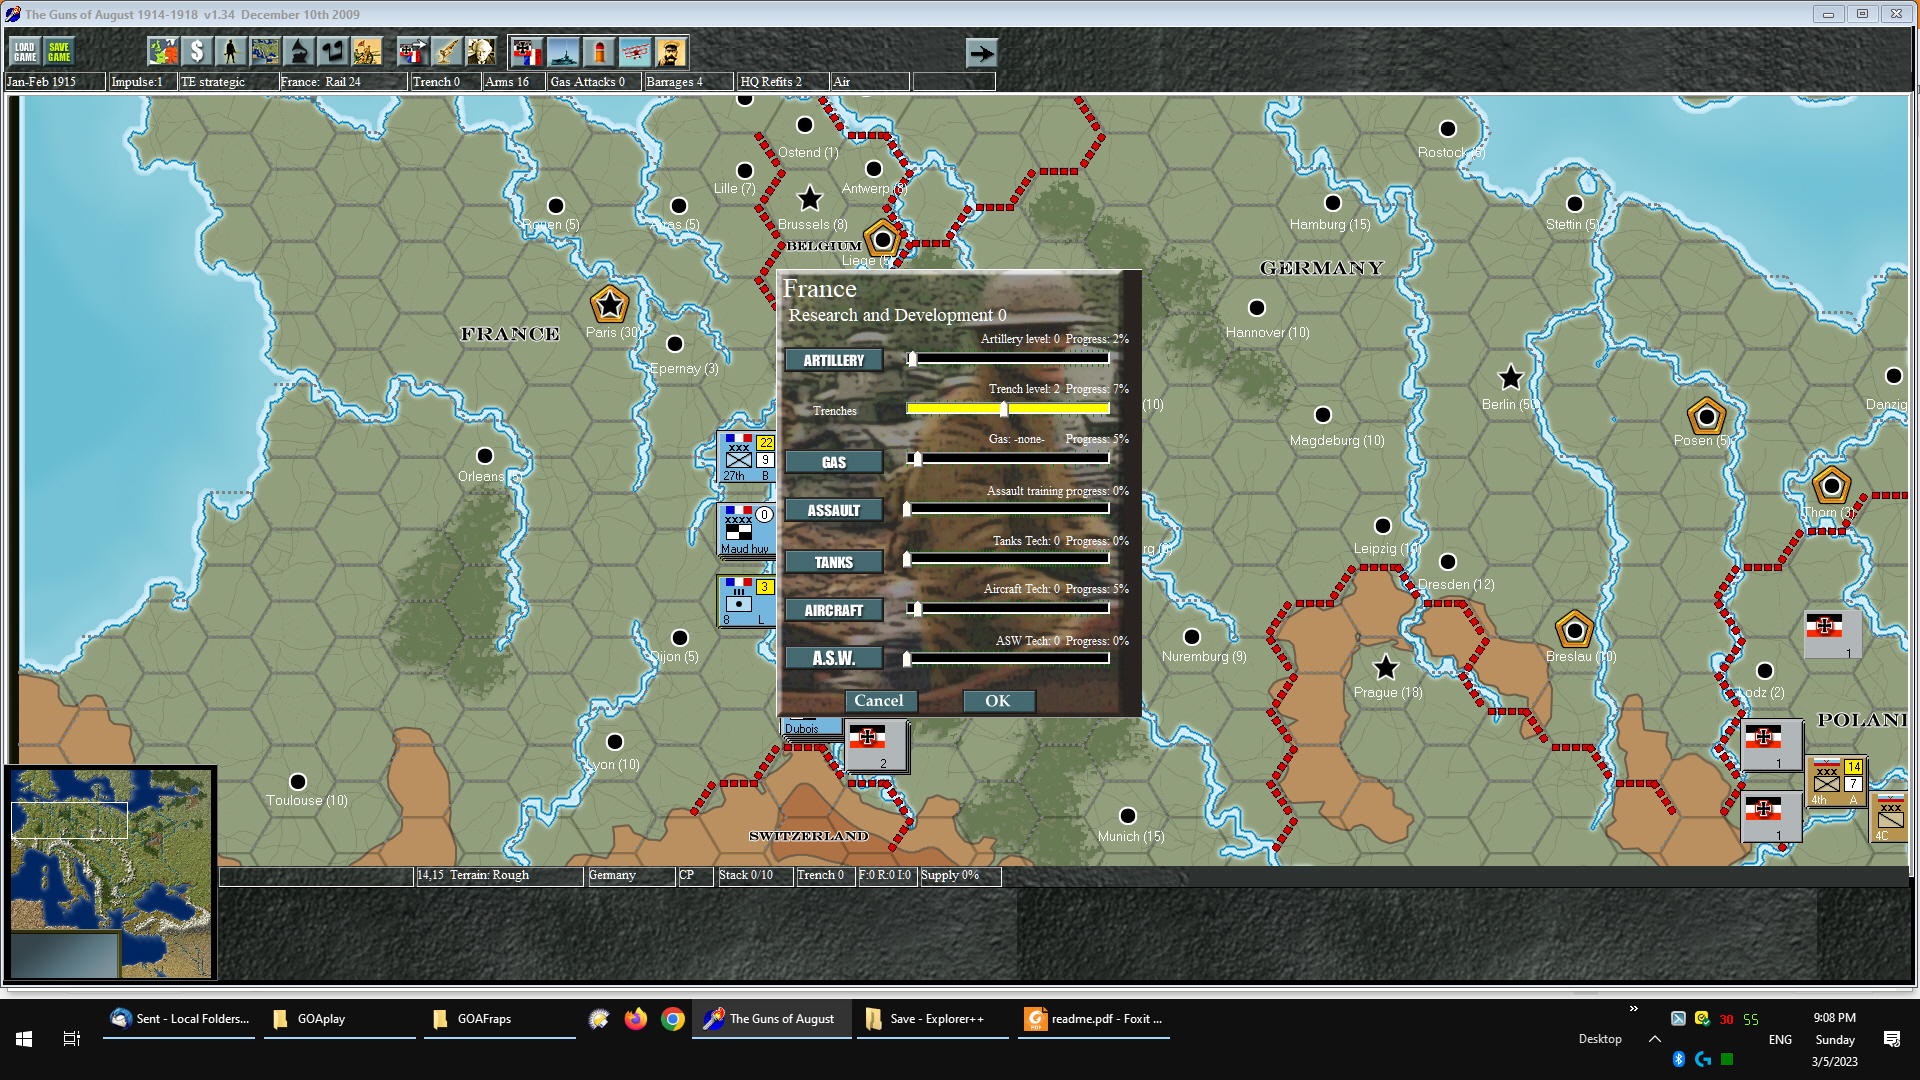Image resolution: width=1920 pixels, height=1080 pixels.
Task: Click the TANKS research button
Action: (834, 562)
